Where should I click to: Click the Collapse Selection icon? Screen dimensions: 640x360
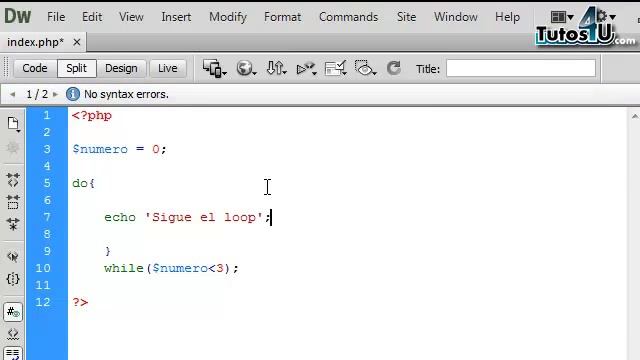pyautogui.click(x=13, y=202)
